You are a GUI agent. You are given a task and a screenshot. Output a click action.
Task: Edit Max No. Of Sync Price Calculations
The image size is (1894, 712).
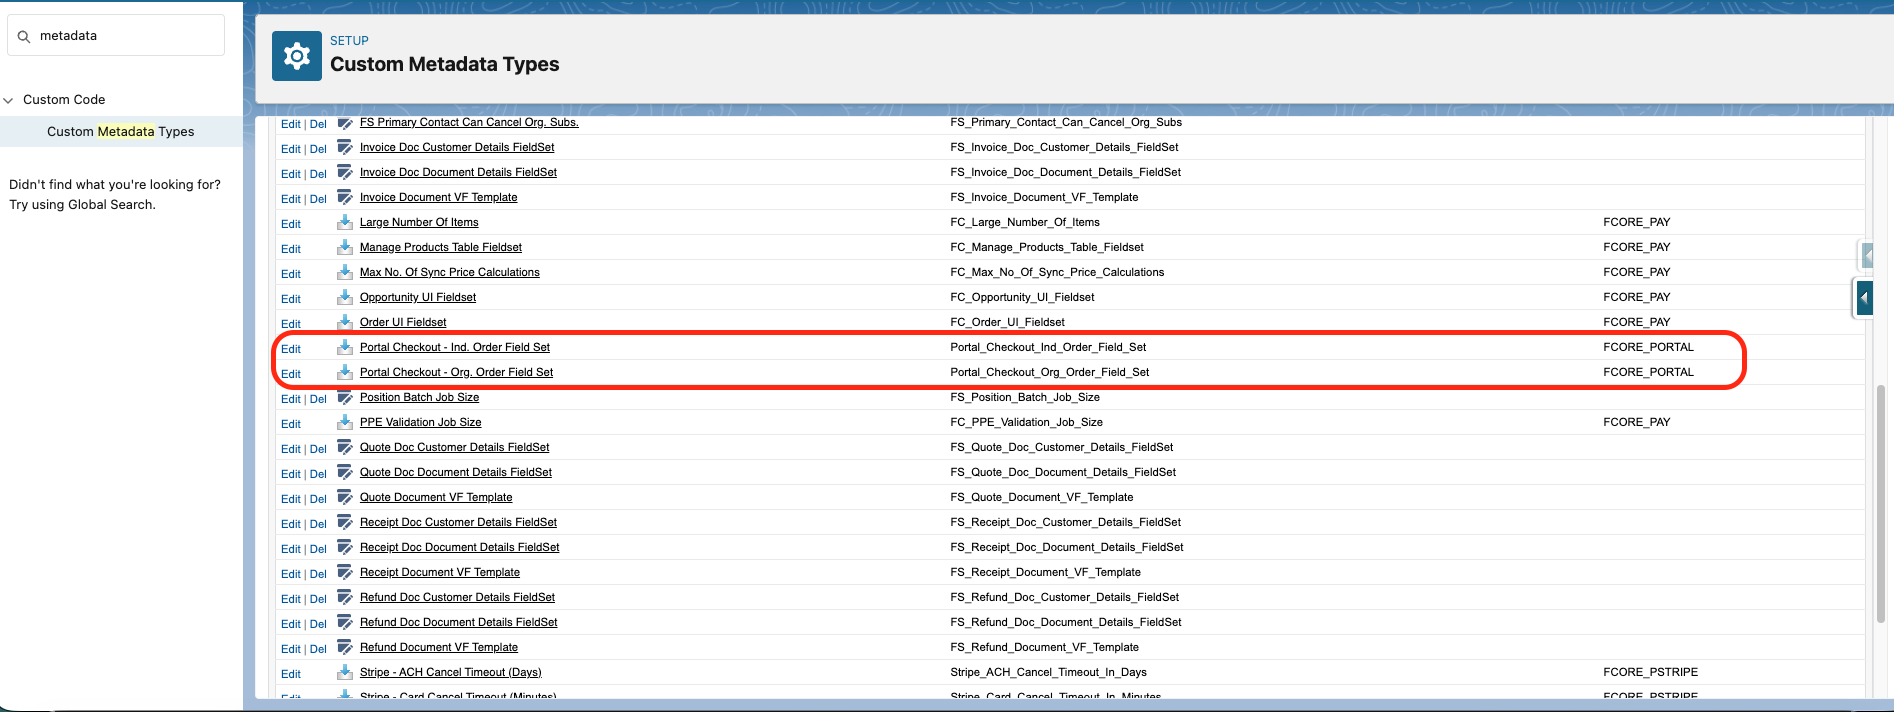[291, 274]
